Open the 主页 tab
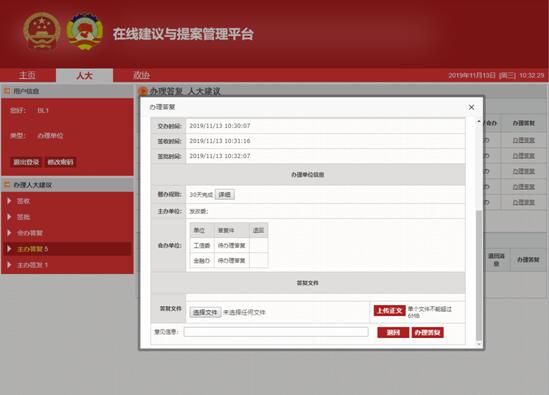This screenshot has height=395, width=549. click(27, 75)
